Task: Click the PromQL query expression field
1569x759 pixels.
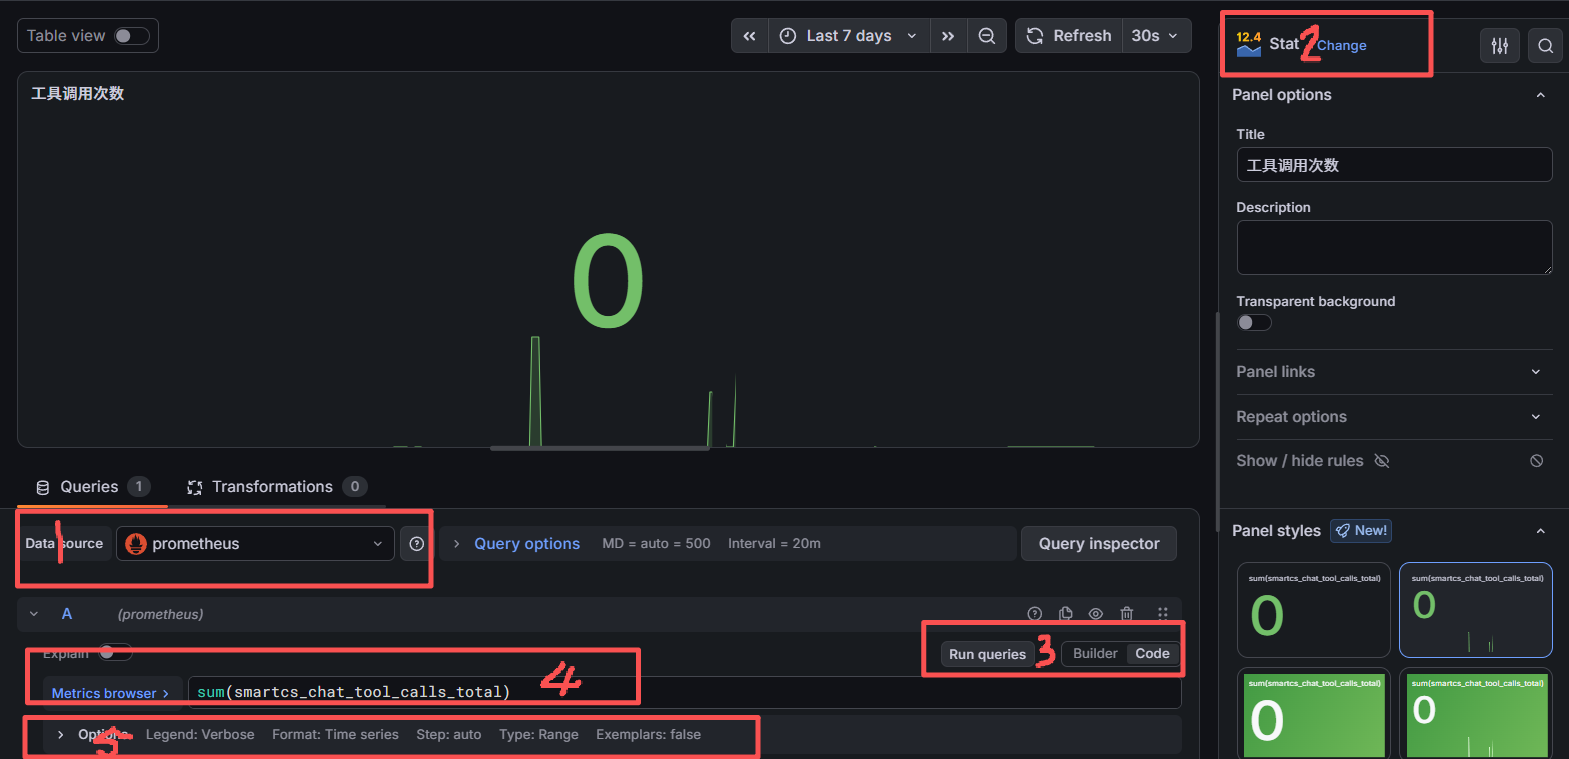Action: (x=684, y=692)
